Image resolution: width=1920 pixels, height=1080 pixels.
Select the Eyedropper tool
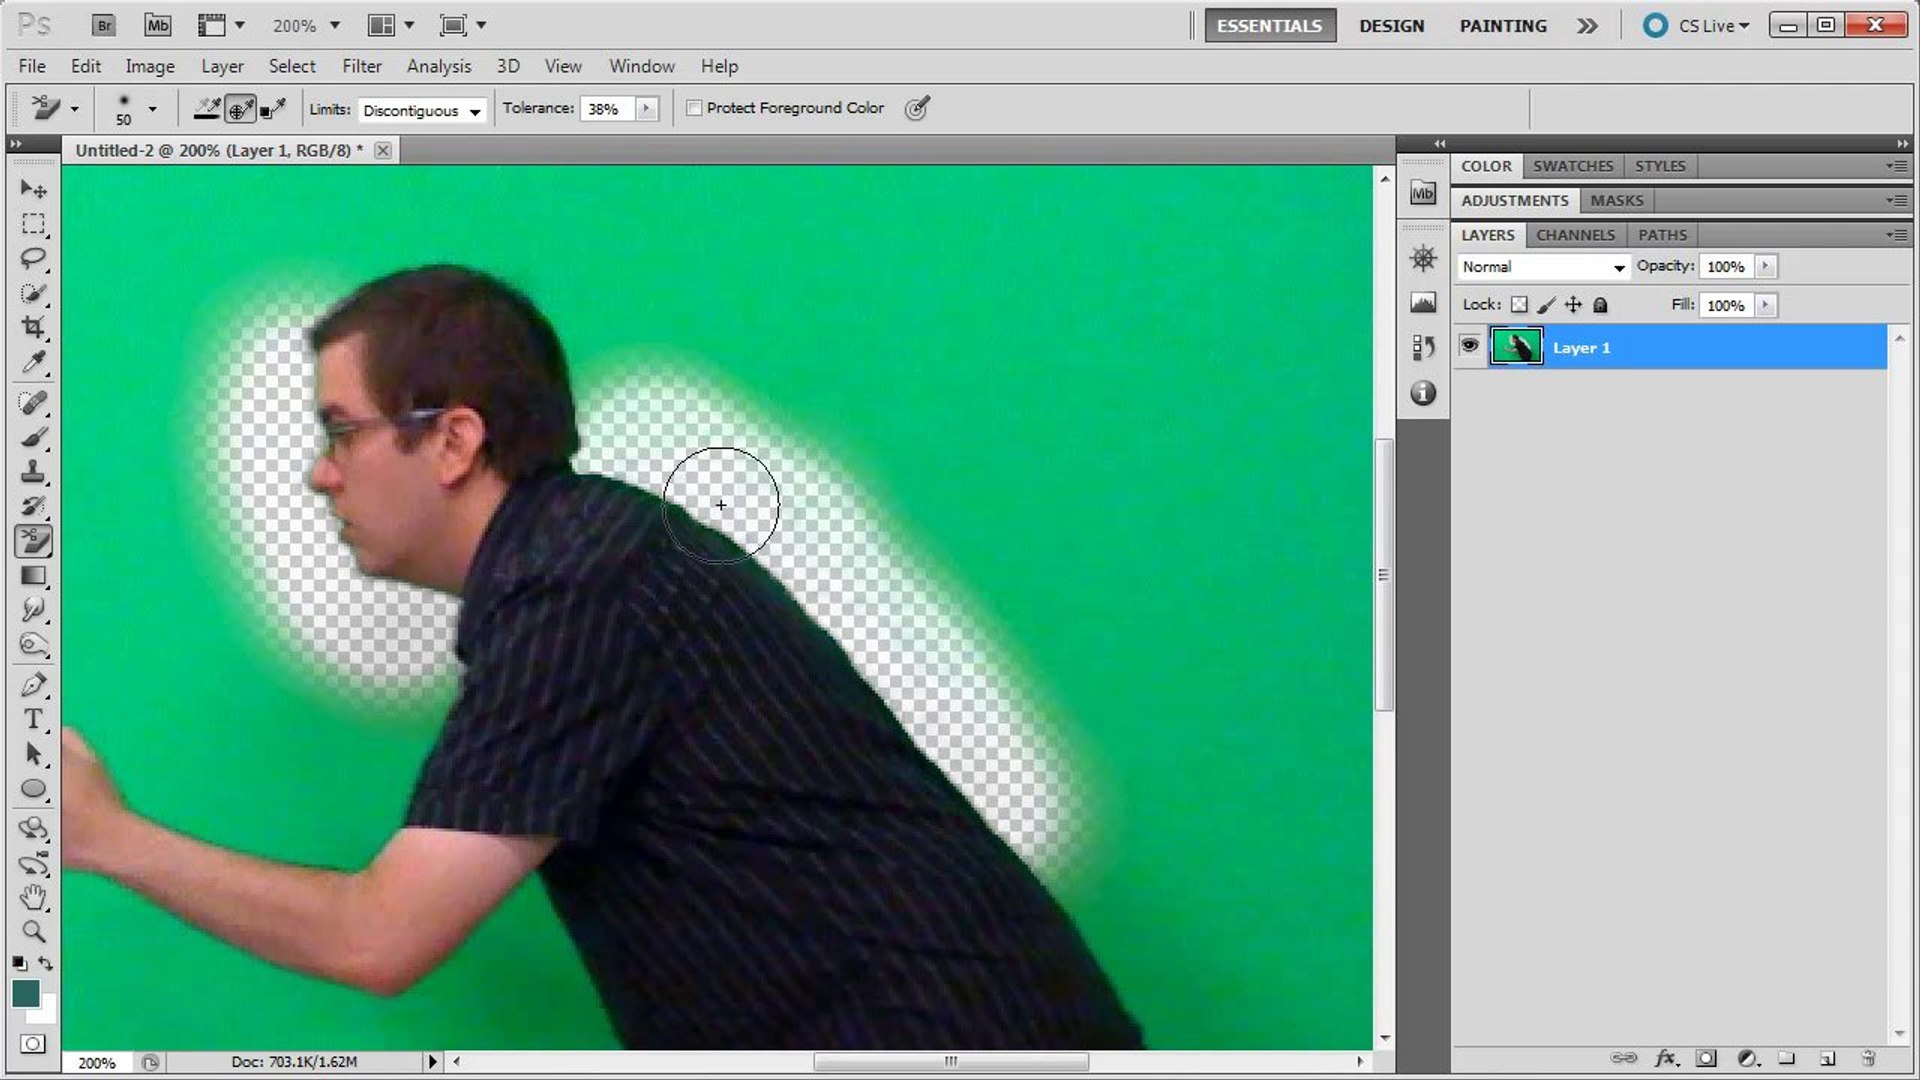[33, 362]
